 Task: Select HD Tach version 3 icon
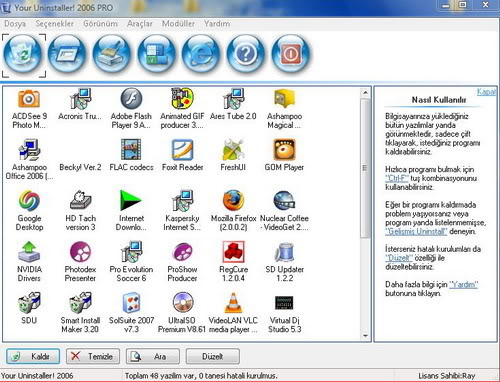point(80,201)
